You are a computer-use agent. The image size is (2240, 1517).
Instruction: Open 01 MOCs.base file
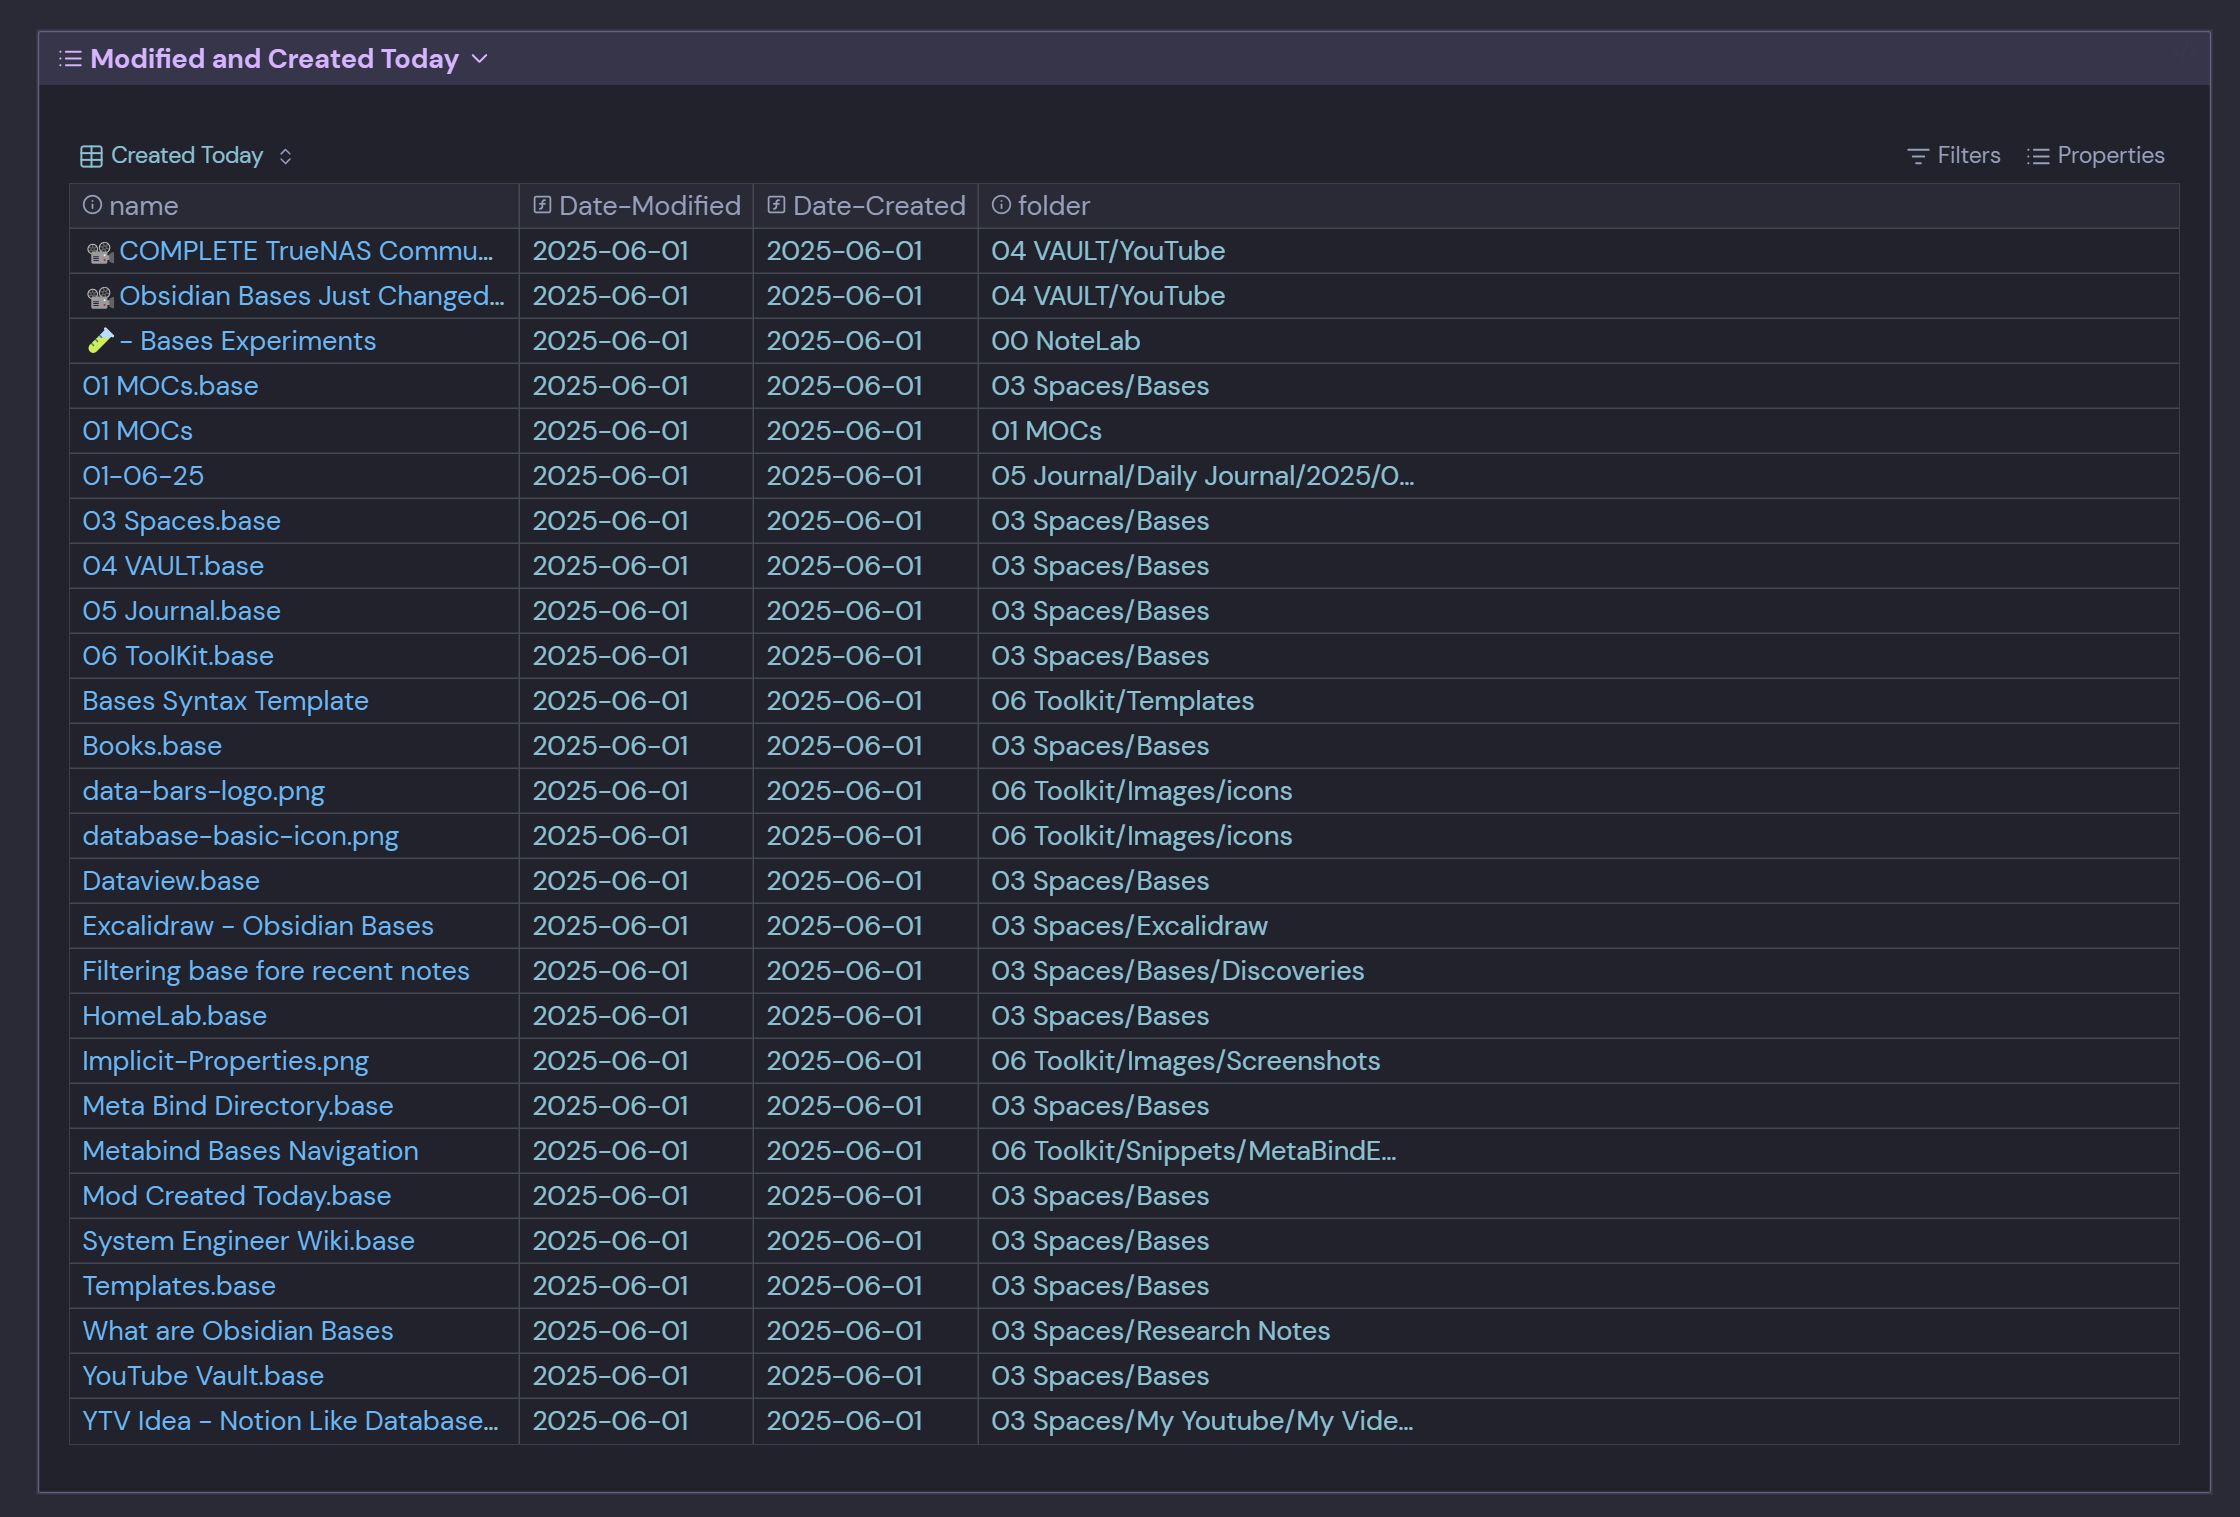(x=170, y=386)
